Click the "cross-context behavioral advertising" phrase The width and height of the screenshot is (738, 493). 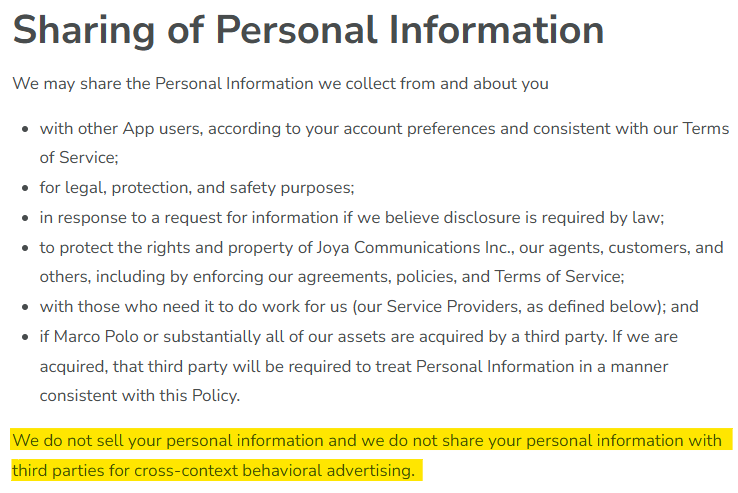(x=274, y=470)
